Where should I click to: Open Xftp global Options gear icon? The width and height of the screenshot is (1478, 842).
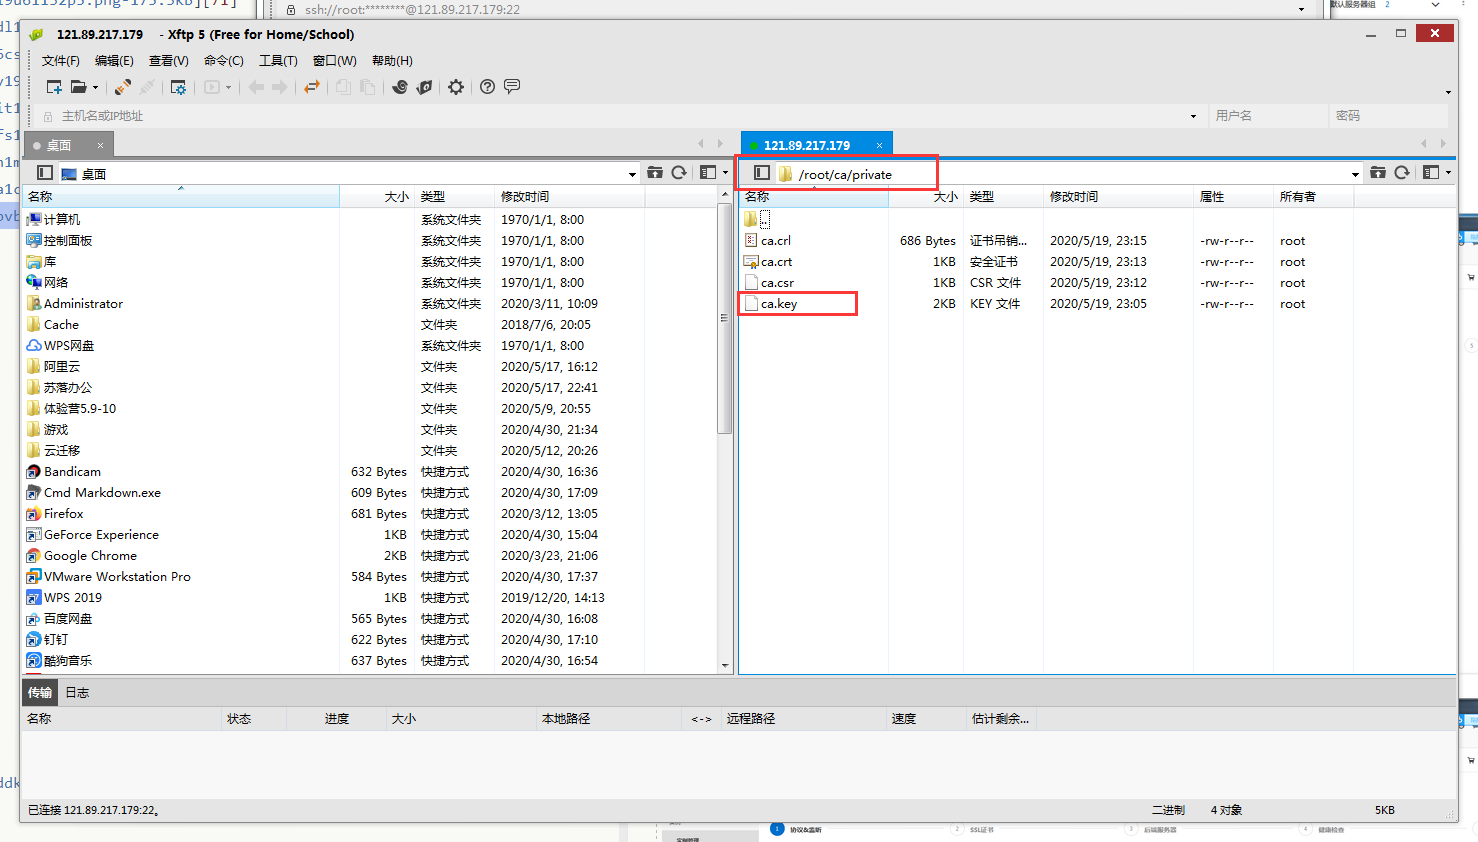click(x=456, y=87)
